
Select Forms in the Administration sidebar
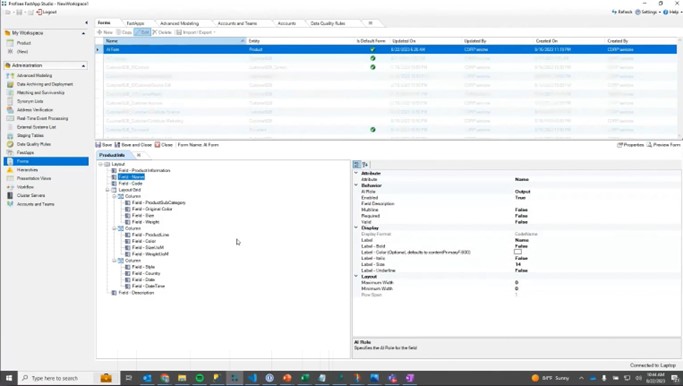pyautogui.click(x=46, y=161)
